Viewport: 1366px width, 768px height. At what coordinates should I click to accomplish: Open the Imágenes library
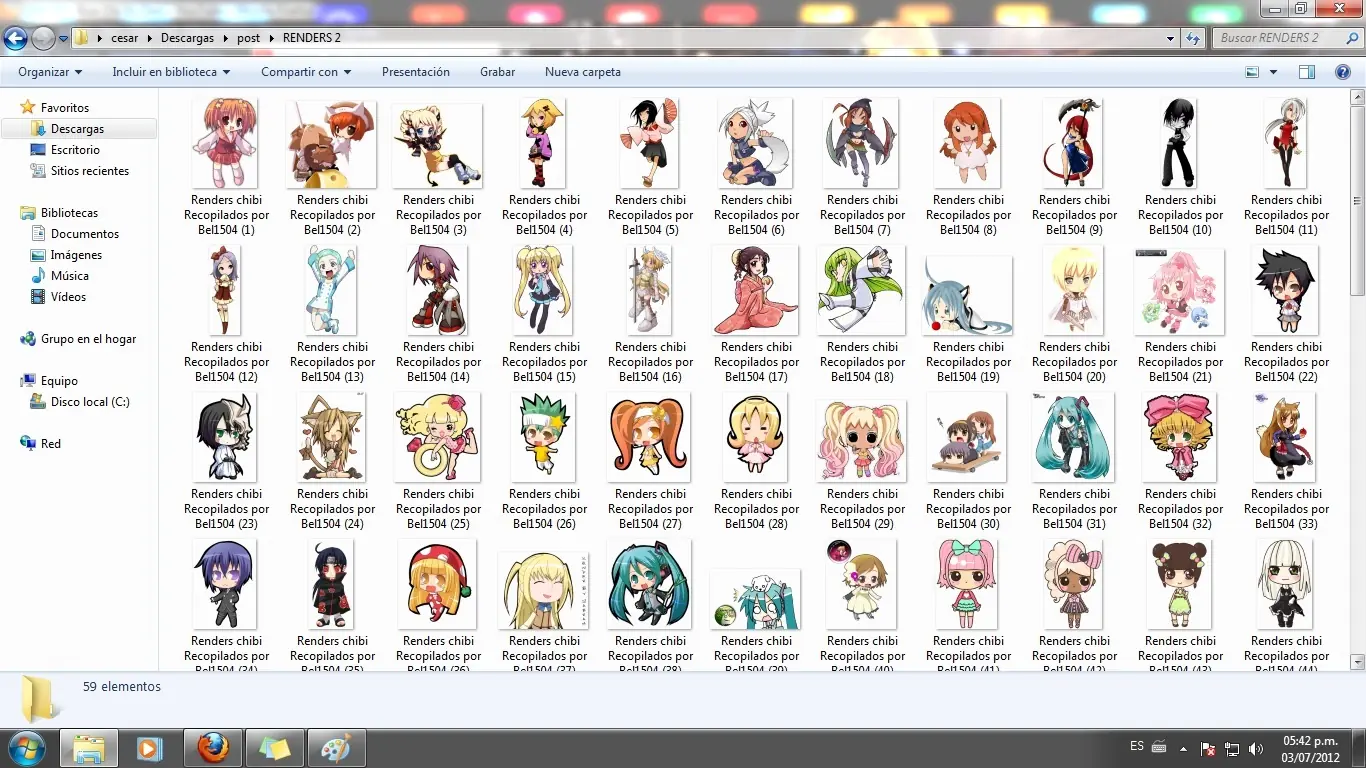pyautogui.click(x=76, y=255)
